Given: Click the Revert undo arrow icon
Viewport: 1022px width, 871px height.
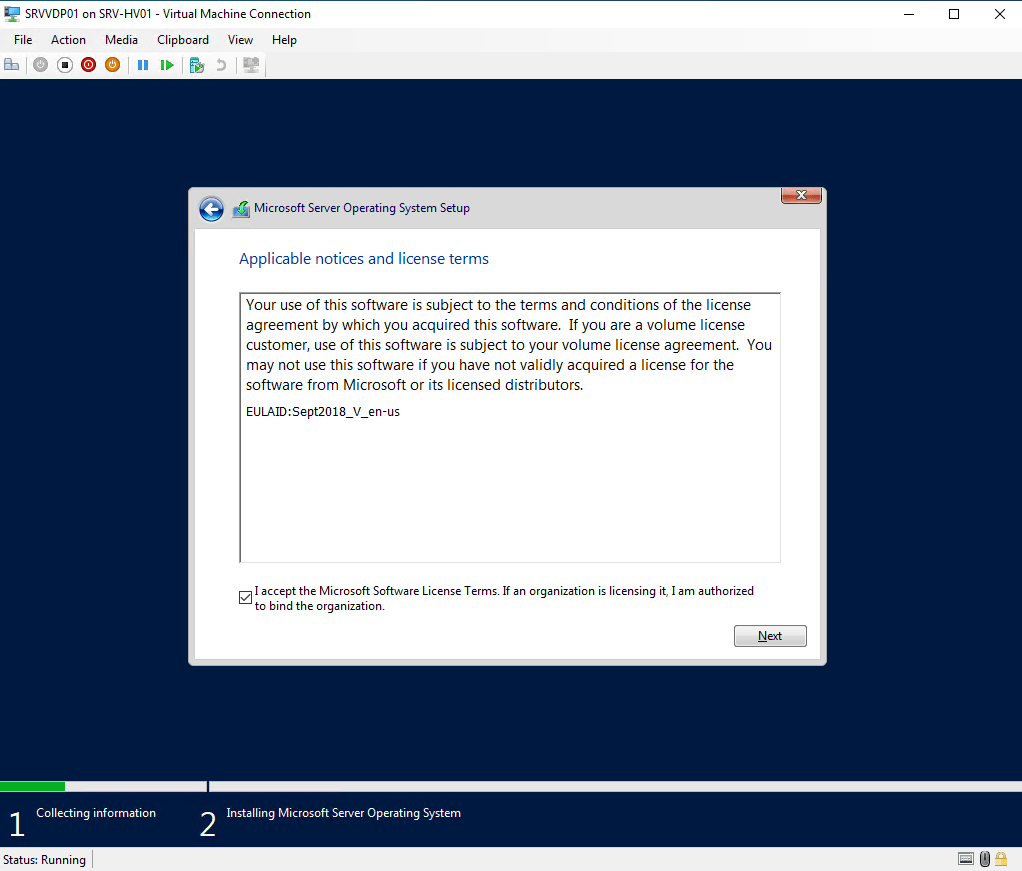Looking at the screenshot, I should point(221,65).
